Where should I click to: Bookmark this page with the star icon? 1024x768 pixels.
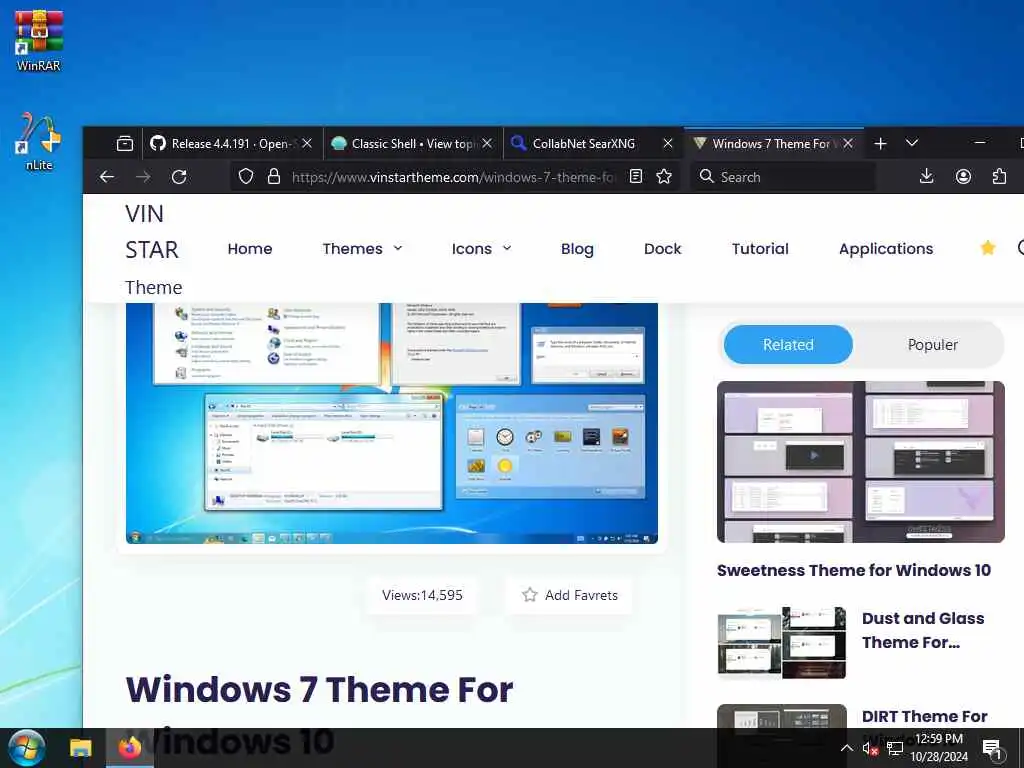664,176
